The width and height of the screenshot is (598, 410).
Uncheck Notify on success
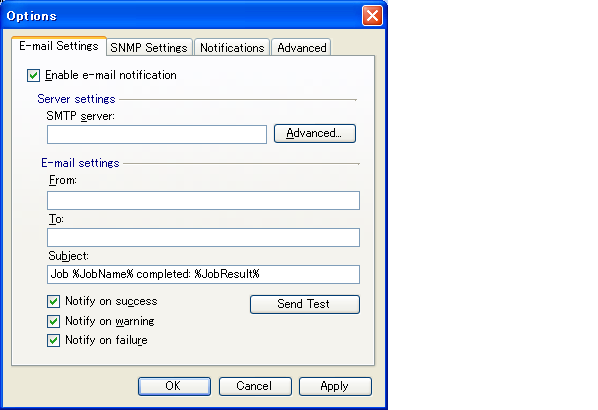[53, 302]
